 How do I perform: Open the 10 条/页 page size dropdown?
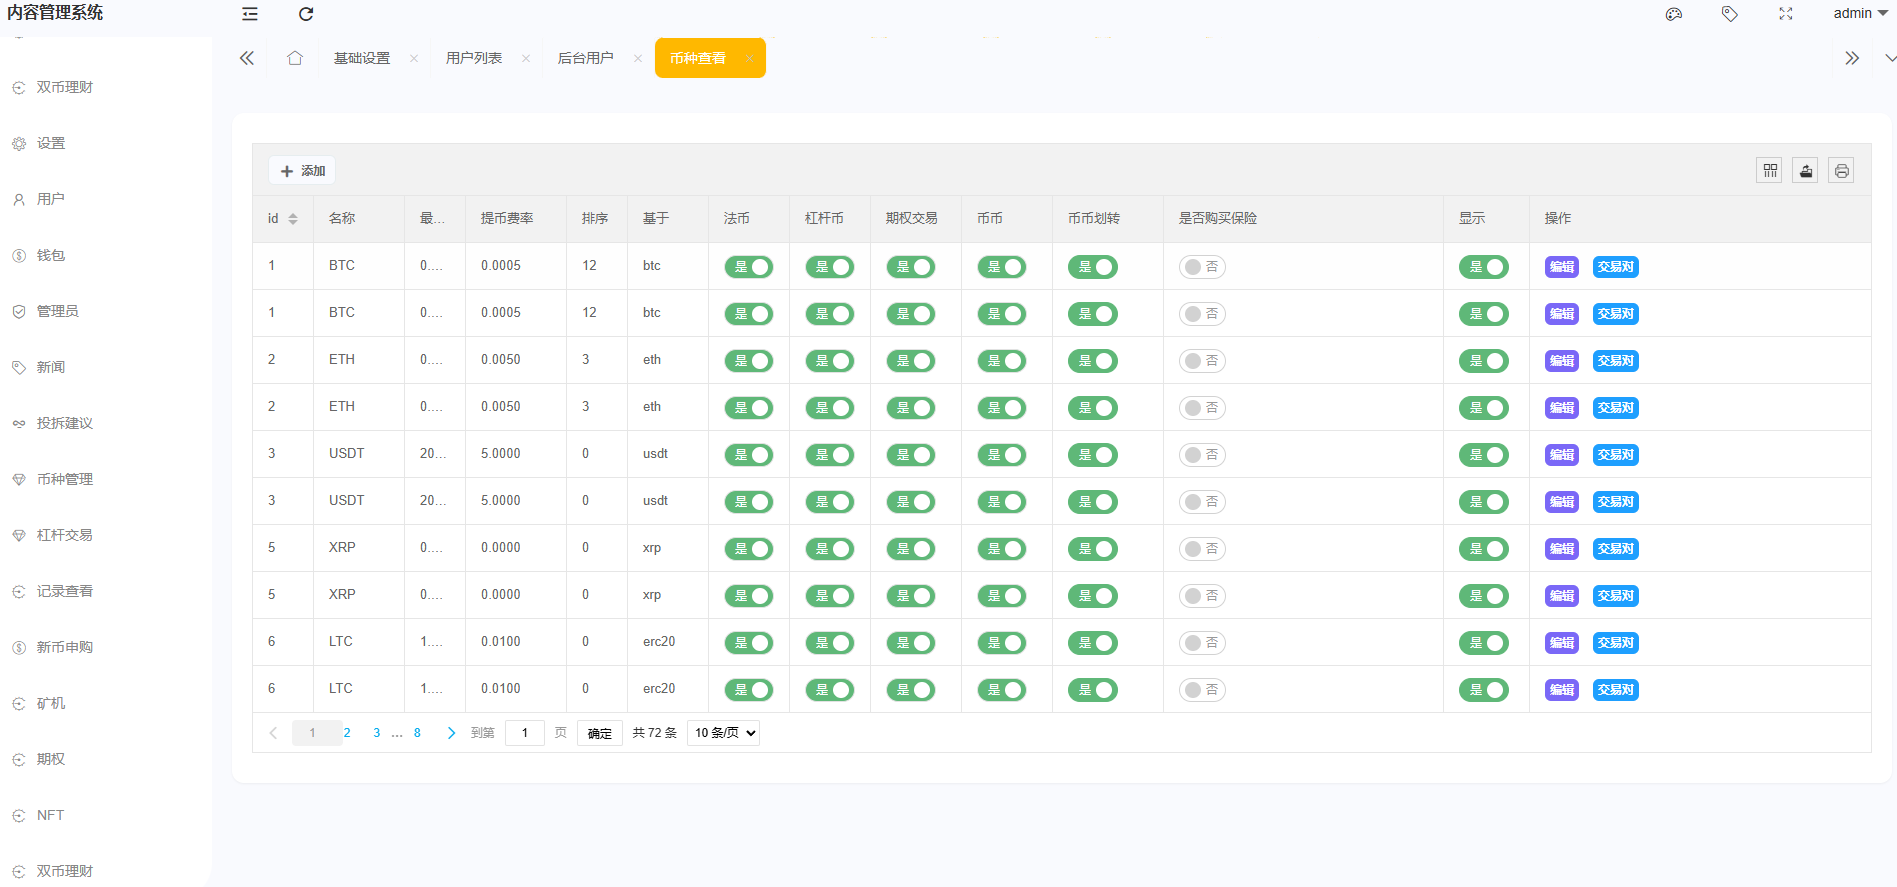[723, 733]
